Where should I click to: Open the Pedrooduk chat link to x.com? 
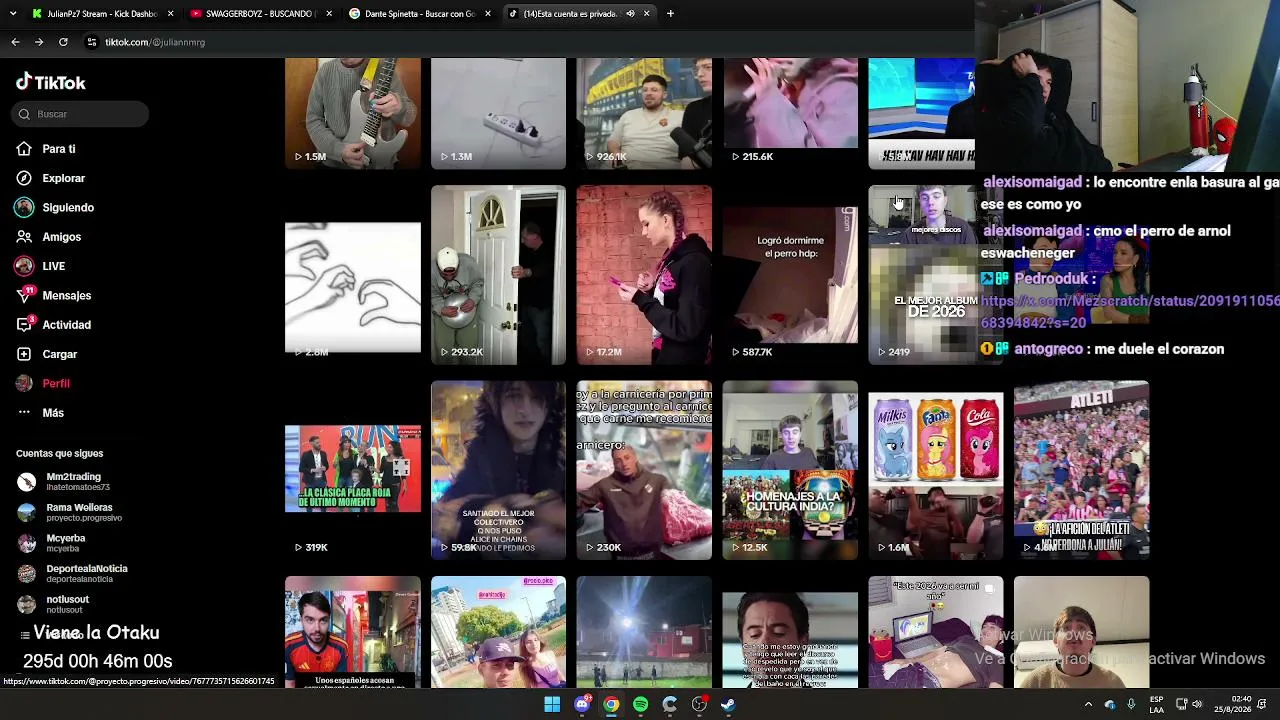[x=1130, y=311]
